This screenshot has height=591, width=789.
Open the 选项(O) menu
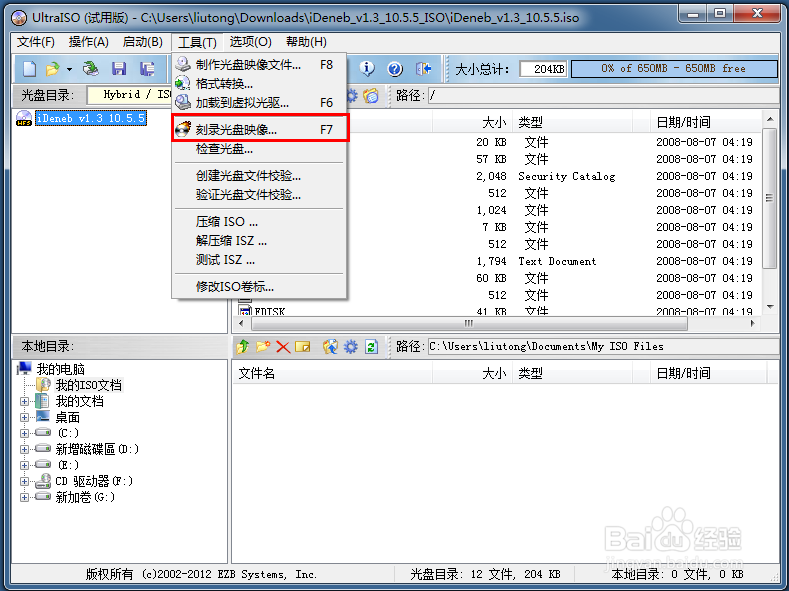tap(251, 42)
